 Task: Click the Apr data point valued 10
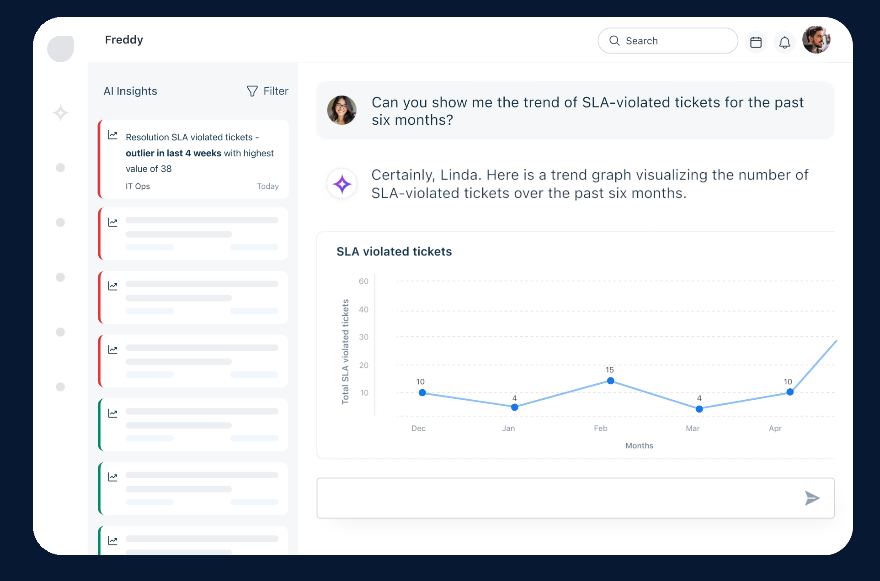click(x=790, y=392)
